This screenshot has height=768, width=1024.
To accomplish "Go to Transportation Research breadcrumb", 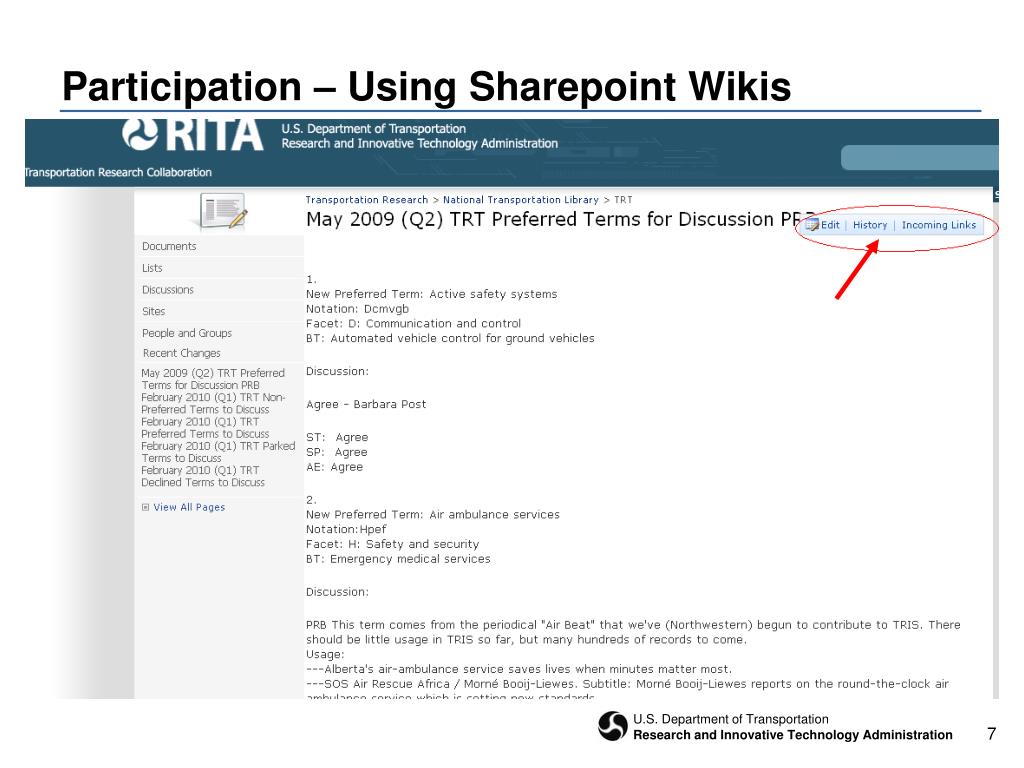I will (366, 200).
